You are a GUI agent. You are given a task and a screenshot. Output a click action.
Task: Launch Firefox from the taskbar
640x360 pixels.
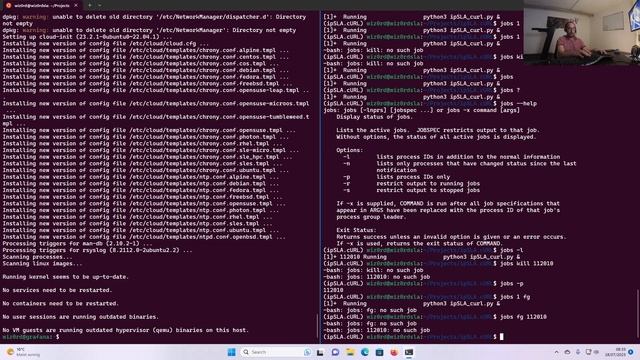coord(394,352)
